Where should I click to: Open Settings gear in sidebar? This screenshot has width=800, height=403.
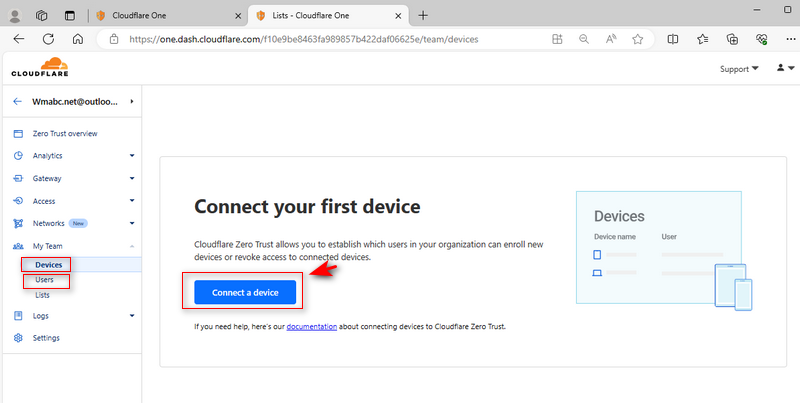click(18, 338)
